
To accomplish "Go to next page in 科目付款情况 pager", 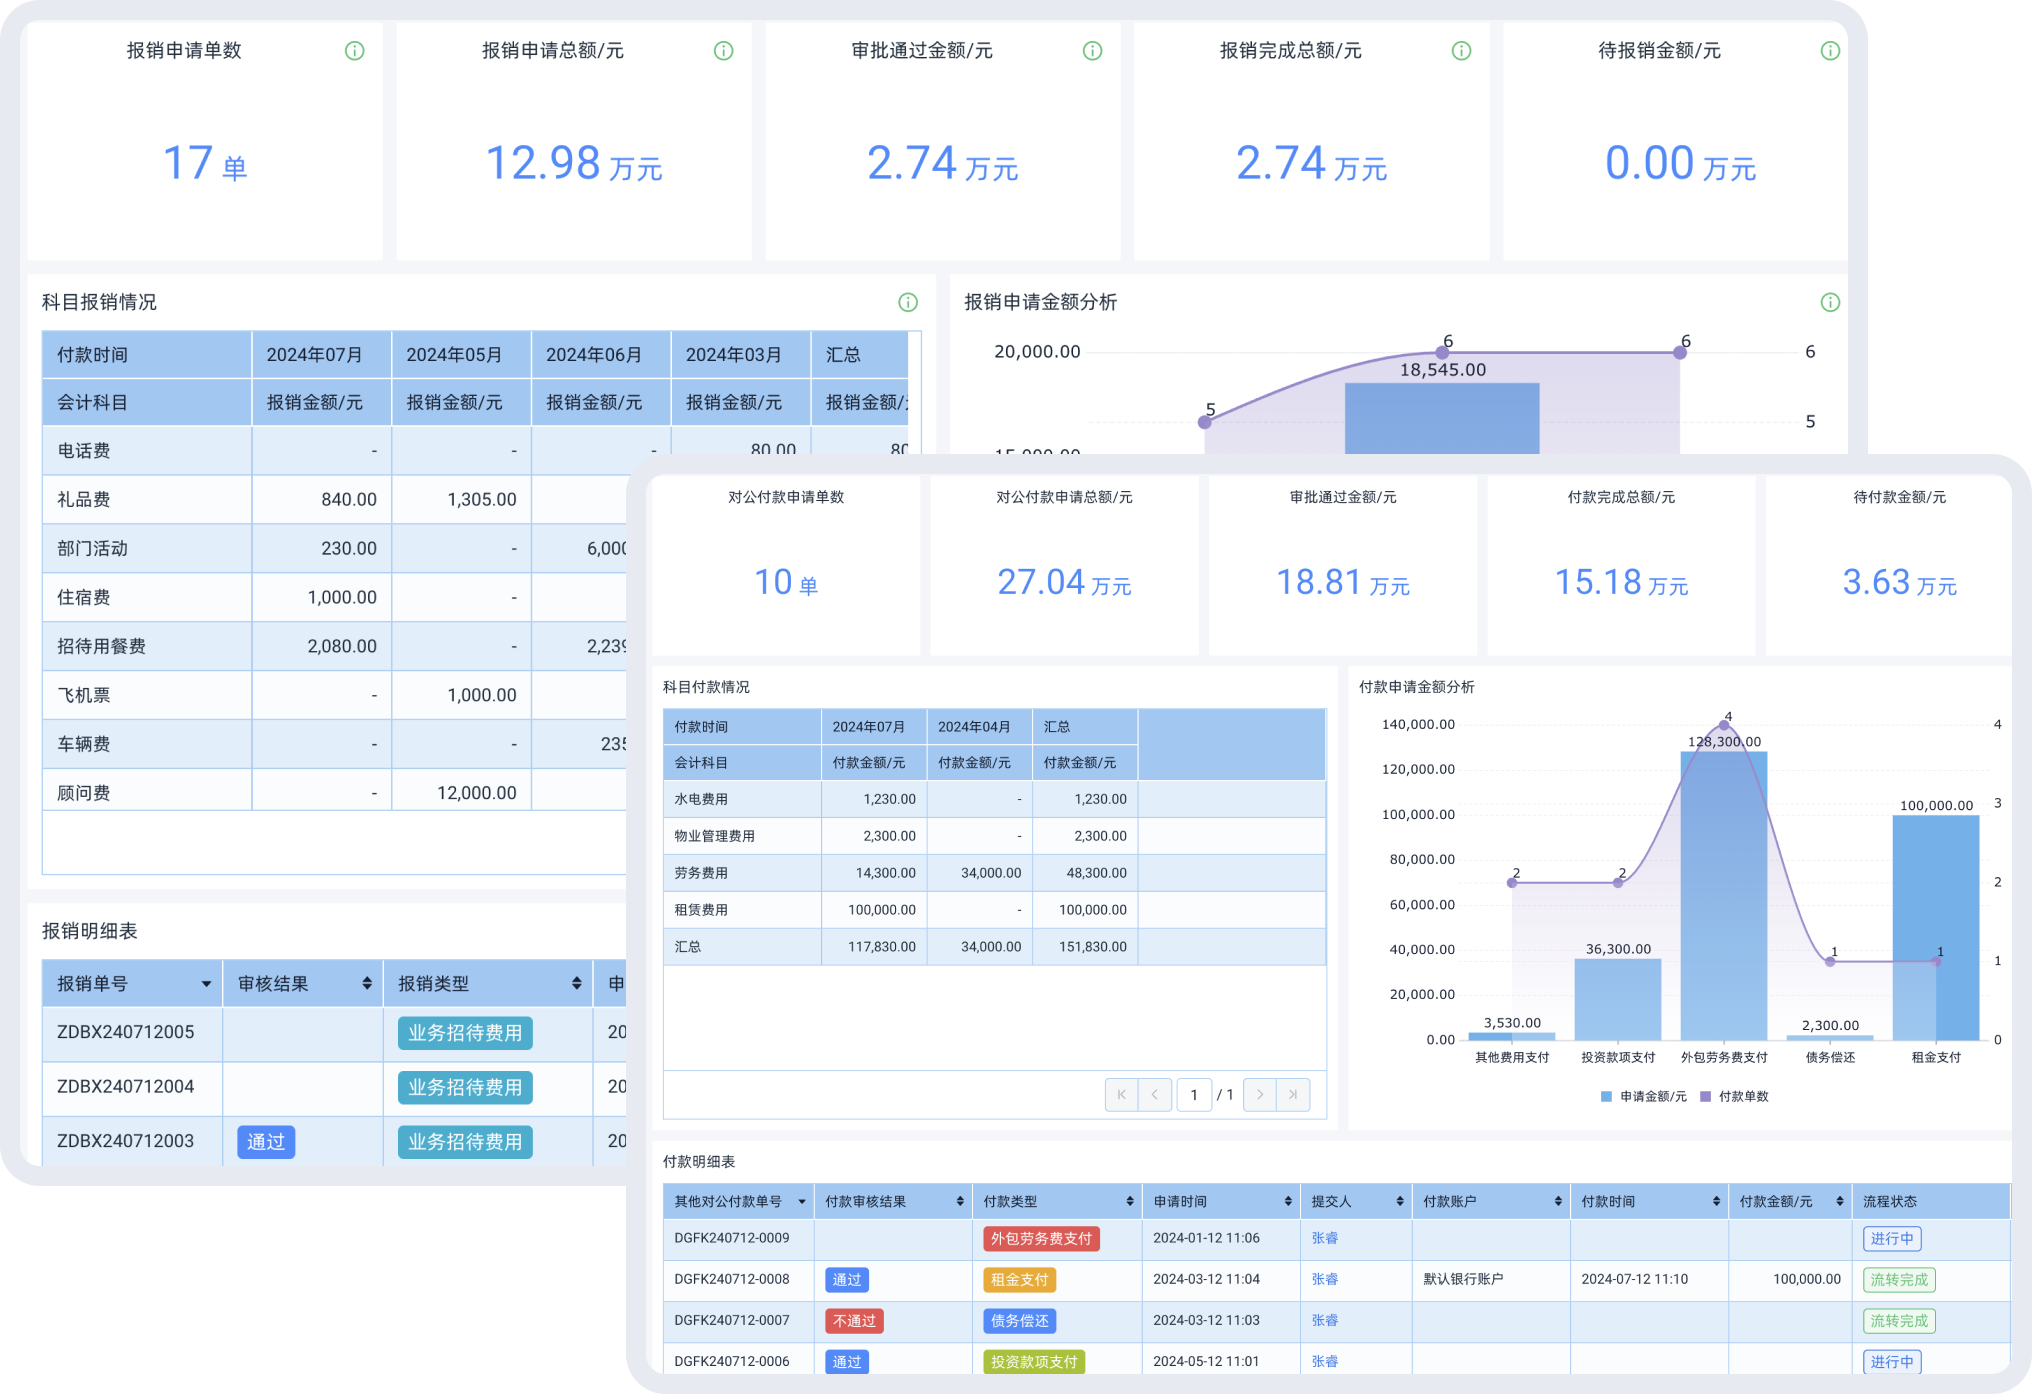I will coord(1259,1095).
